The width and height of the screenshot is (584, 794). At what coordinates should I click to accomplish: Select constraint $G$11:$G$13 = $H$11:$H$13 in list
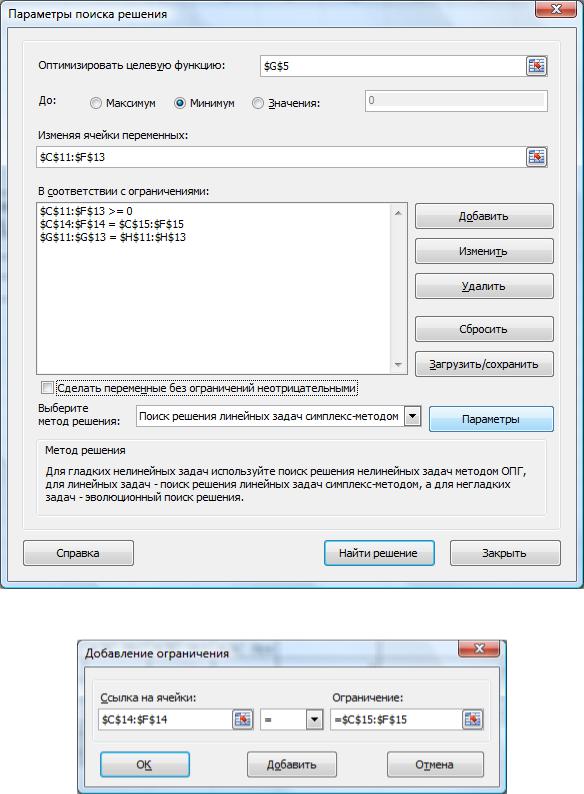click(x=113, y=237)
